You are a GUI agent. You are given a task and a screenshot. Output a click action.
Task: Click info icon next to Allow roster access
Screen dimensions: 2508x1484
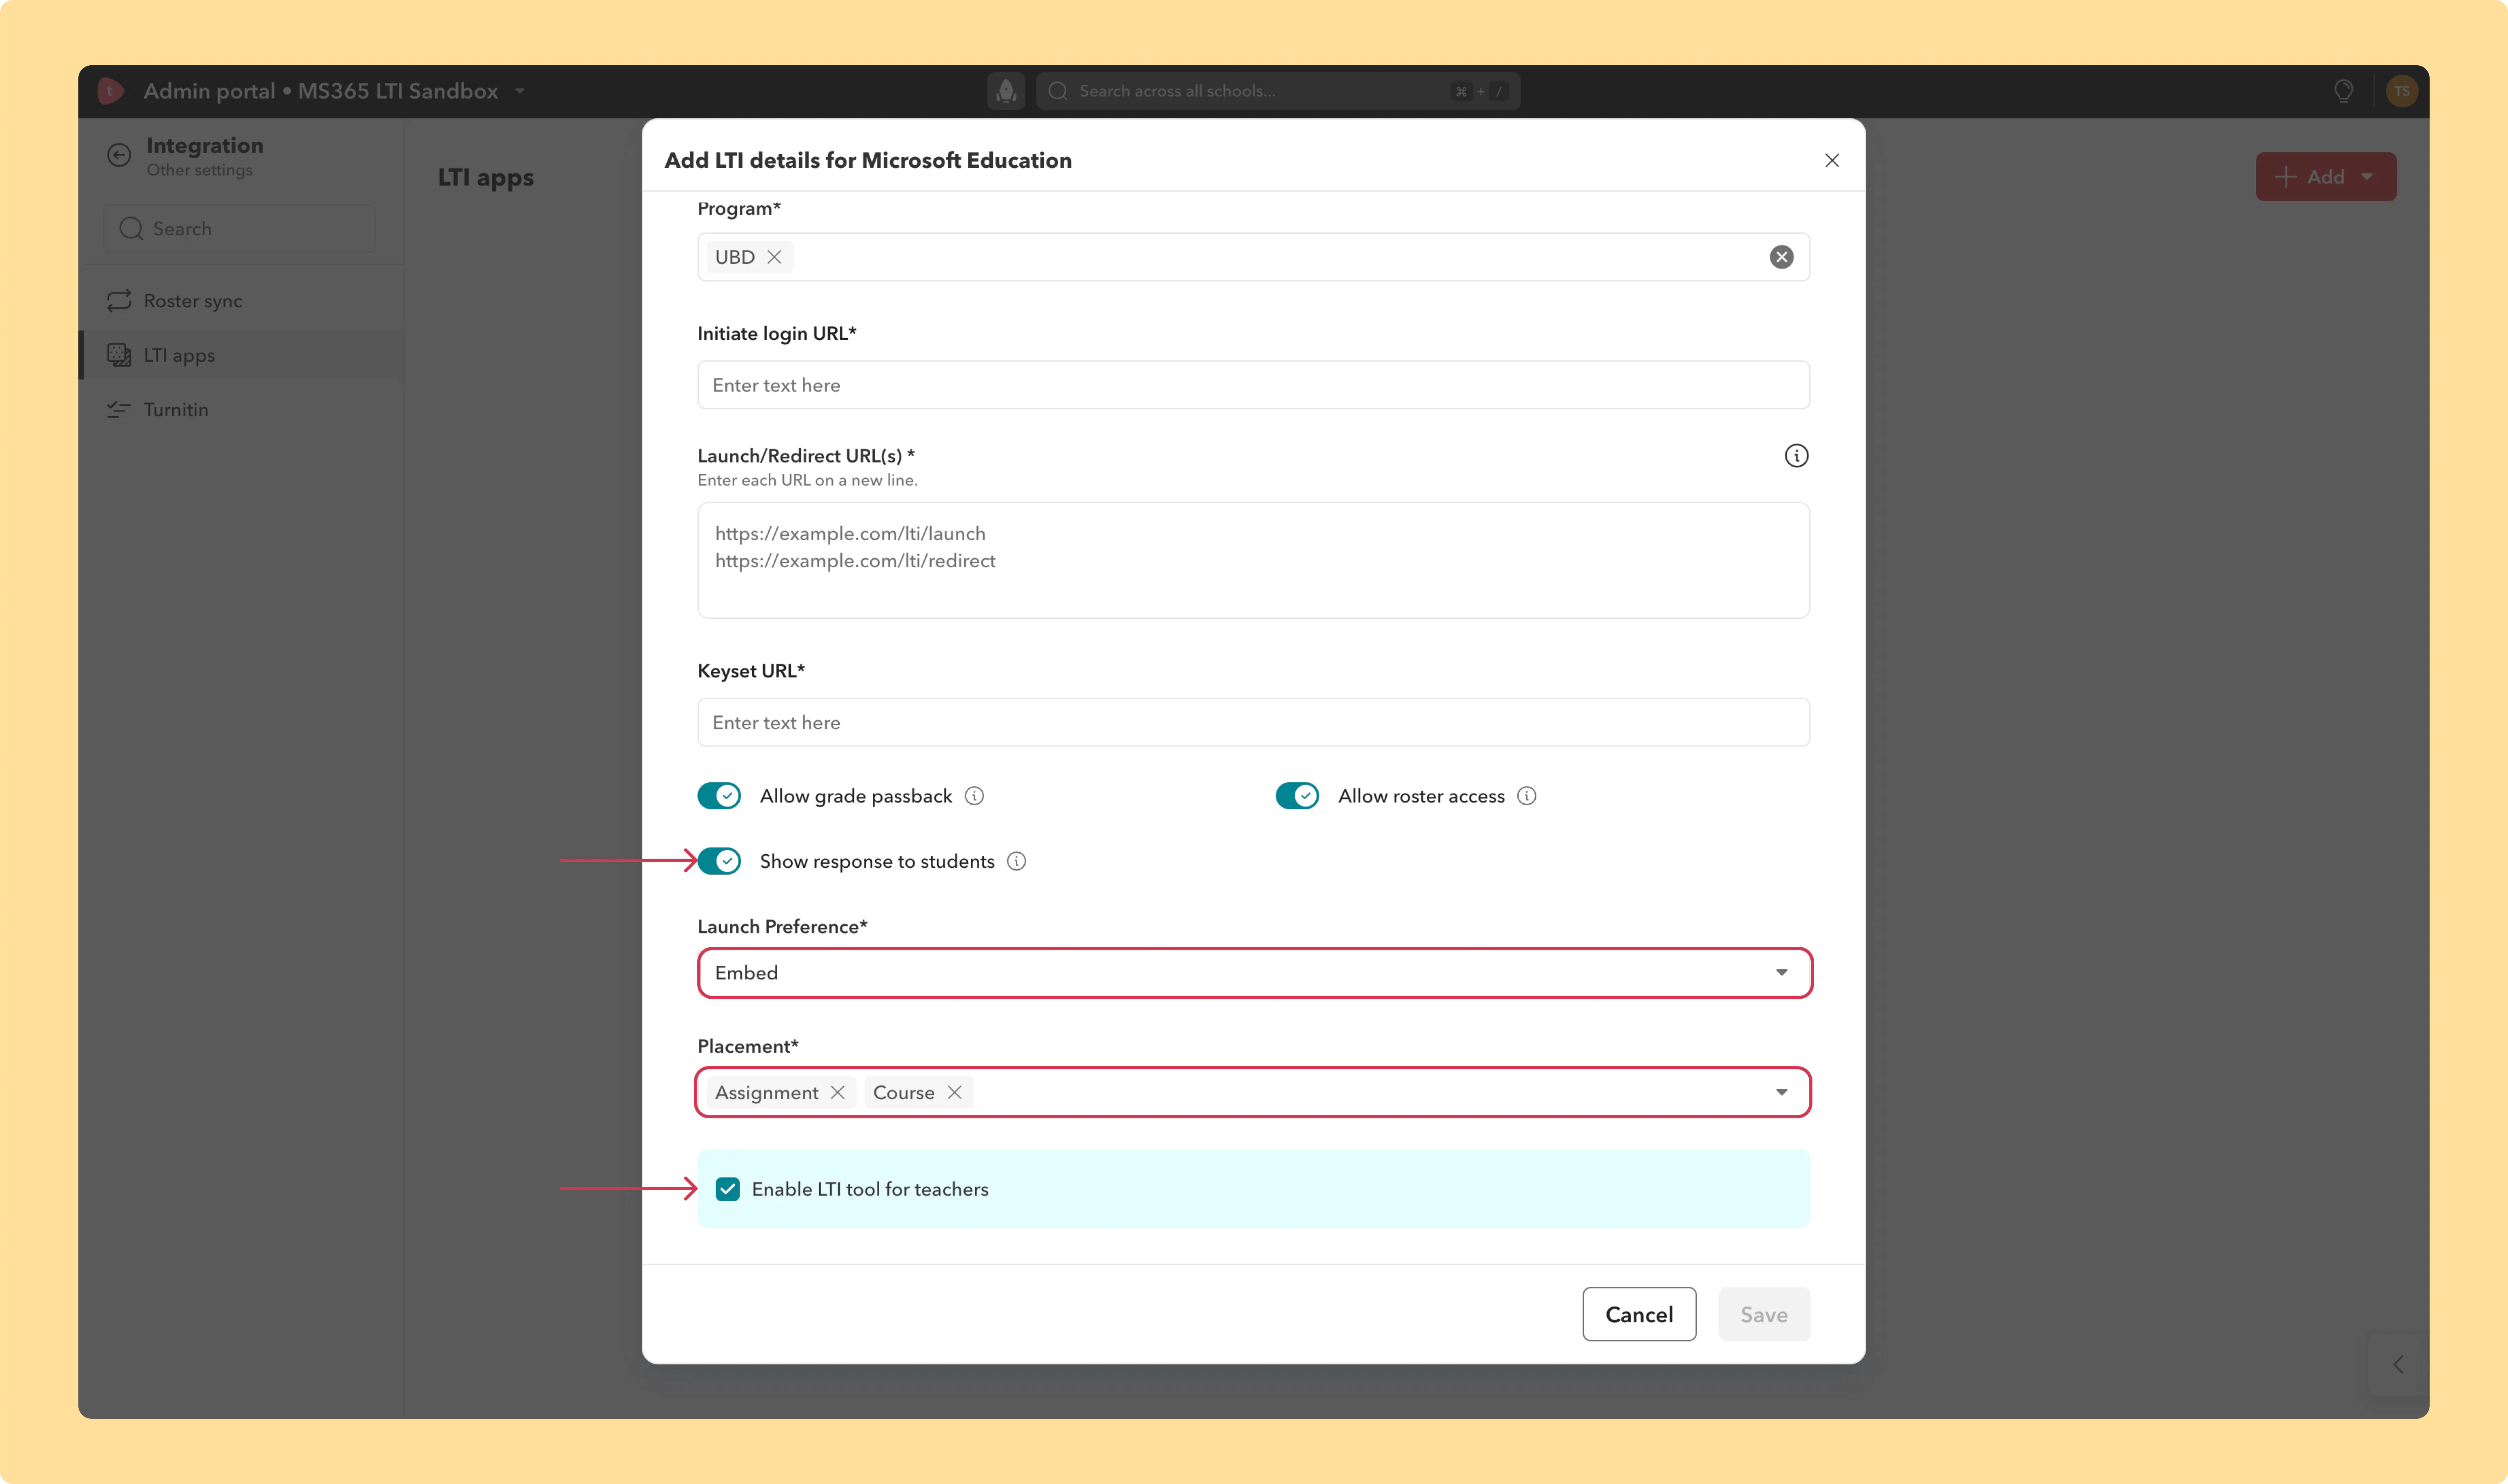1526,796
